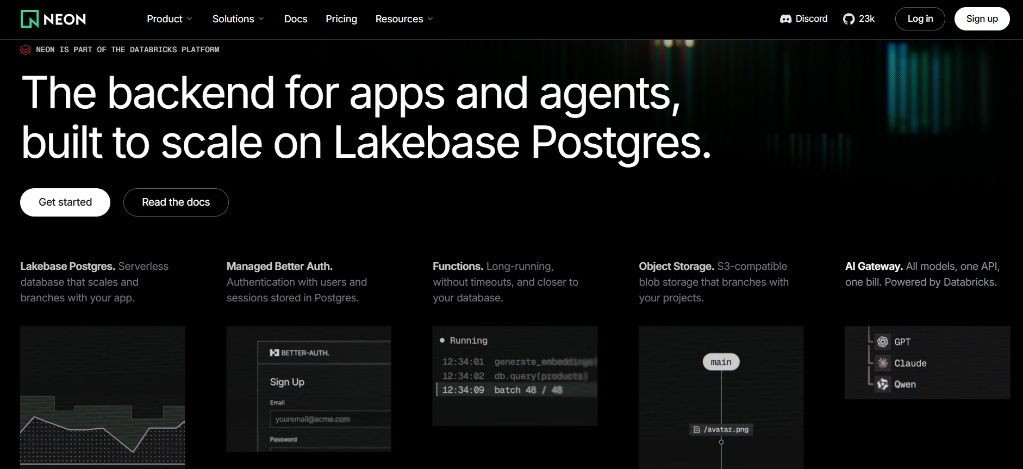Click the main branch pill
Viewport: 1023px width, 469px height.
pos(721,362)
